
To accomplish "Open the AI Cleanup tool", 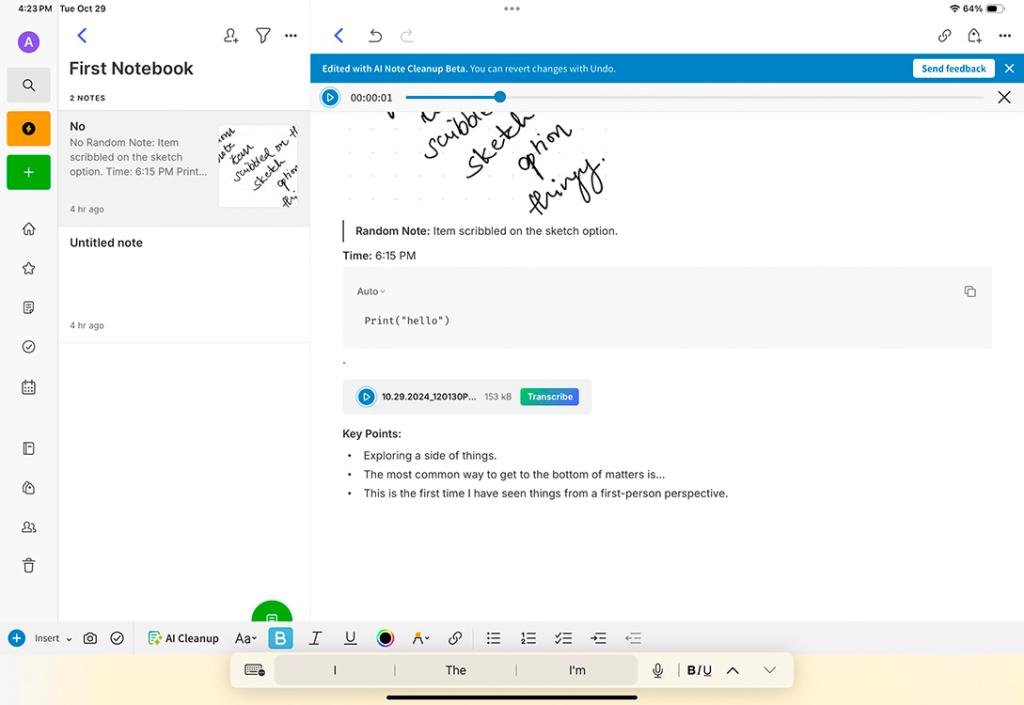I will [x=183, y=638].
